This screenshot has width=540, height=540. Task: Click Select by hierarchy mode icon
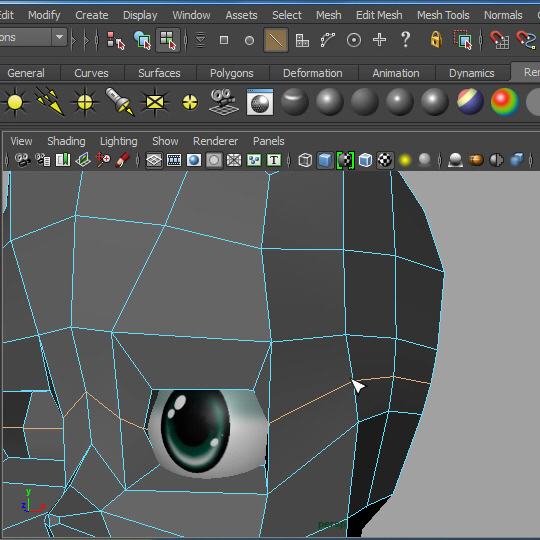[115, 40]
